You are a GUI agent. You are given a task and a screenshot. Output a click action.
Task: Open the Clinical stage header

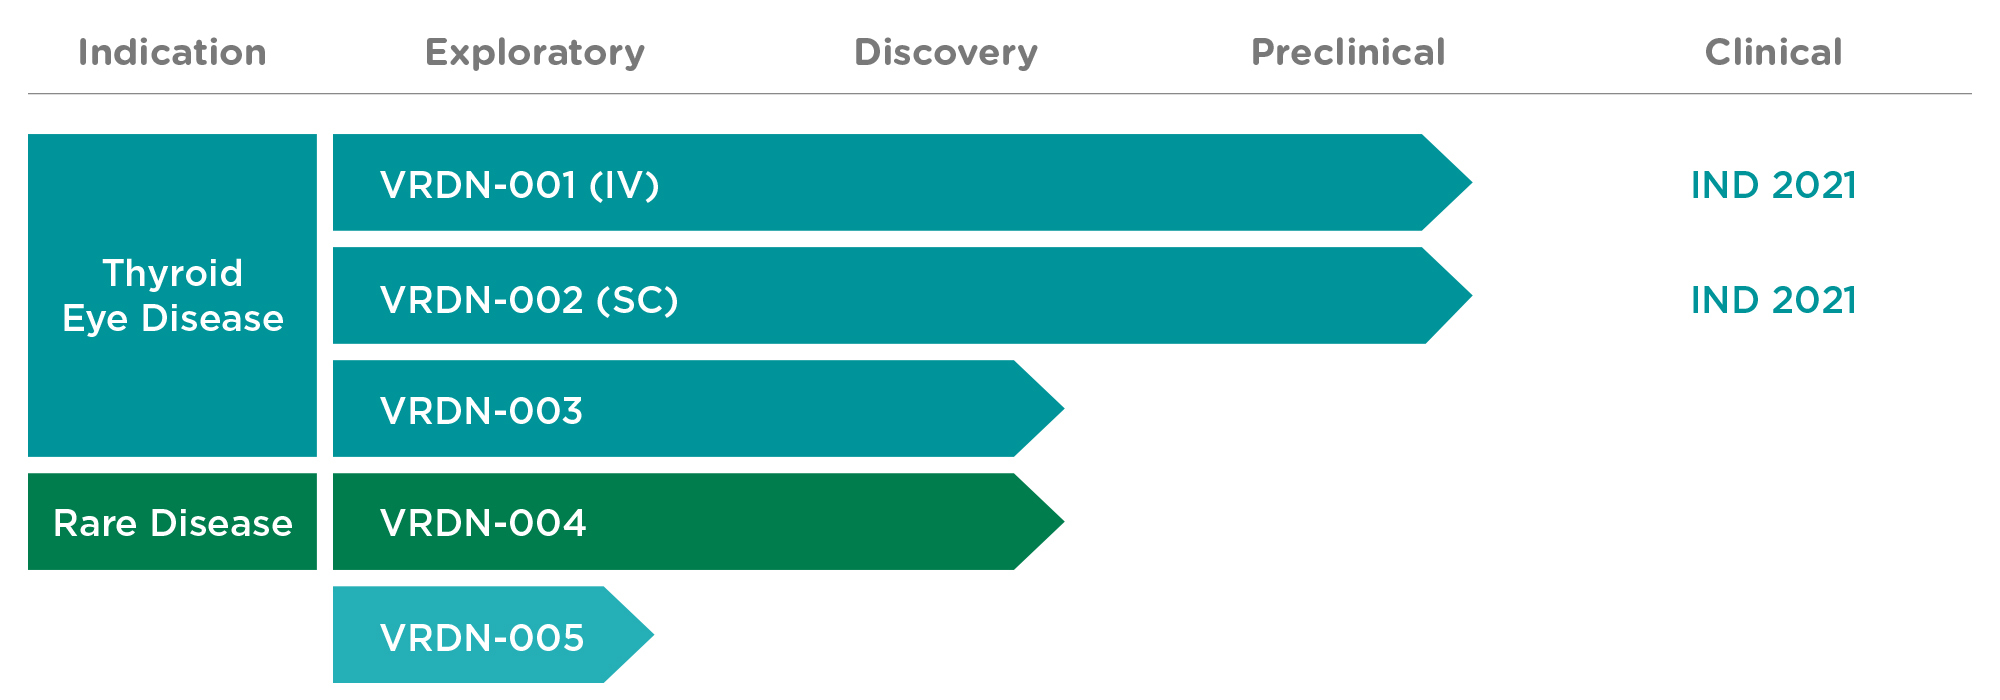pyautogui.click(x=1773, y=53)
